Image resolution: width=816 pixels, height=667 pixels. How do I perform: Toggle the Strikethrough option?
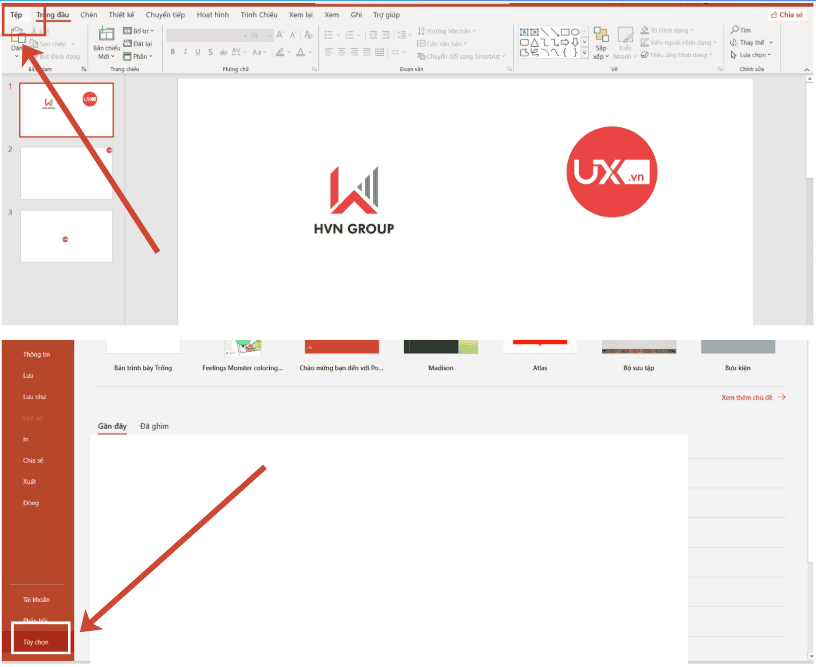pyautogui.click(x=210, y=52)
